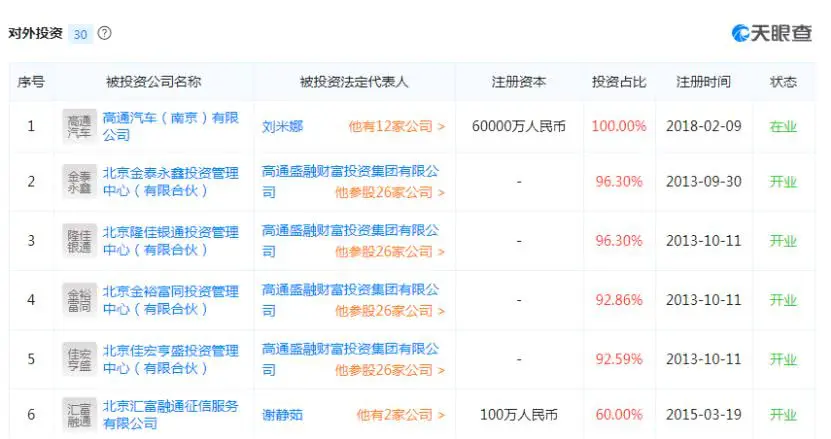
Task: Select the 2013-10-11 date in row 5
Action: point(704,360)
